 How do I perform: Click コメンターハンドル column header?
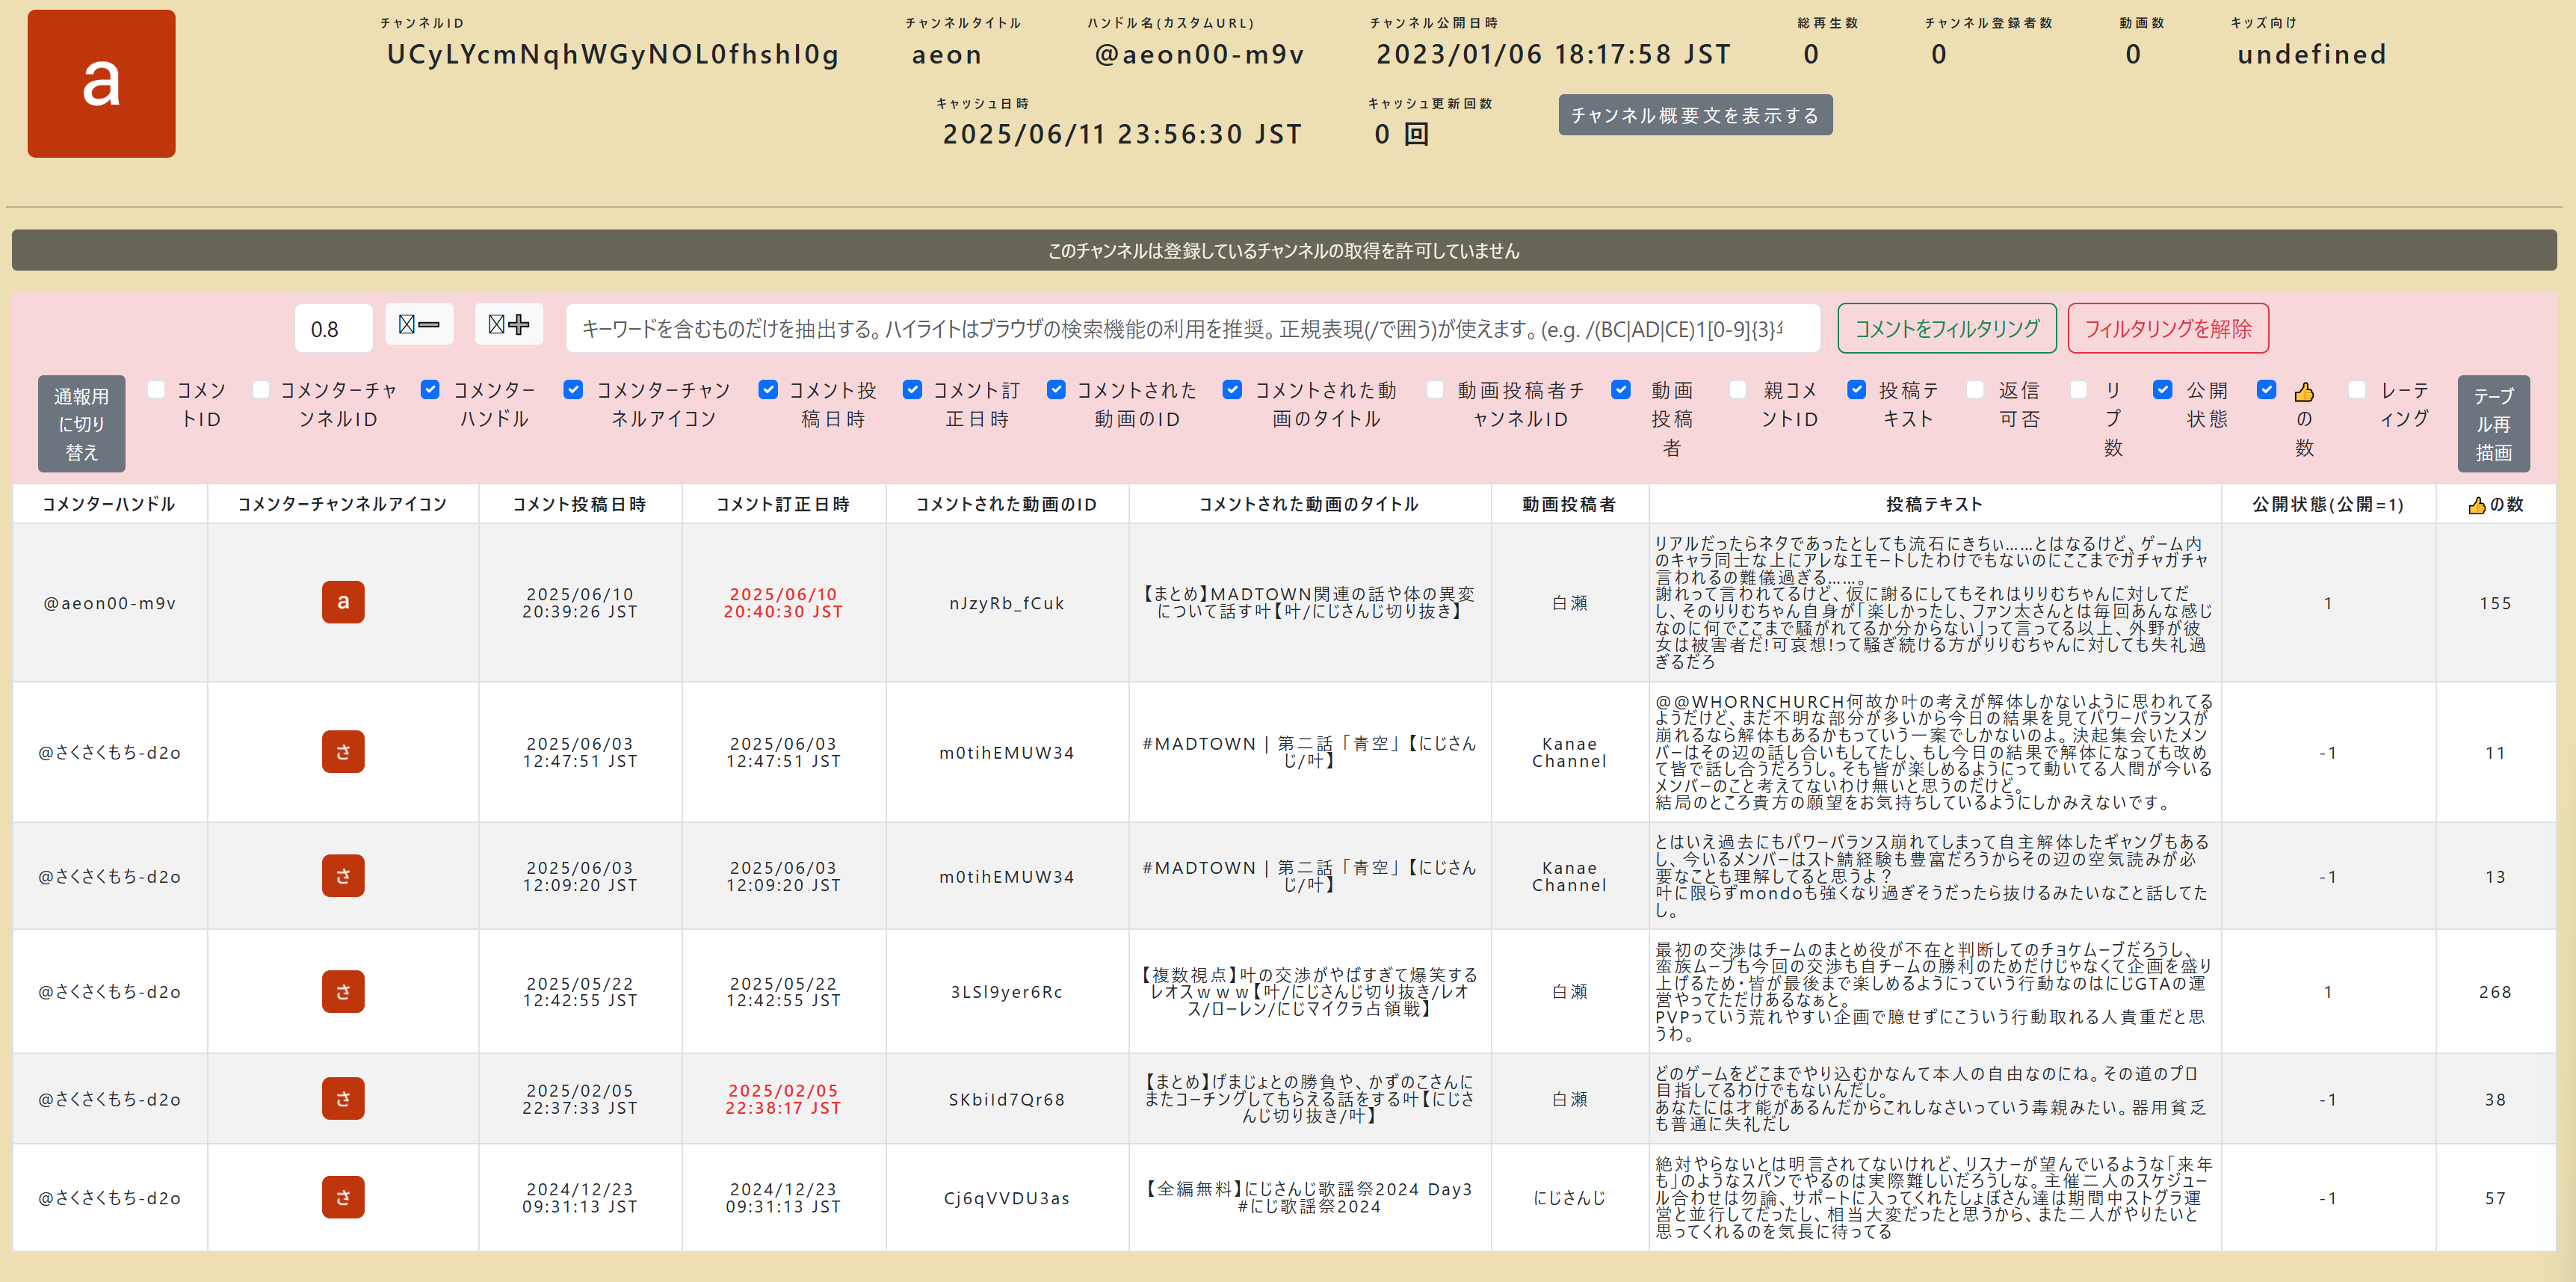109,504
